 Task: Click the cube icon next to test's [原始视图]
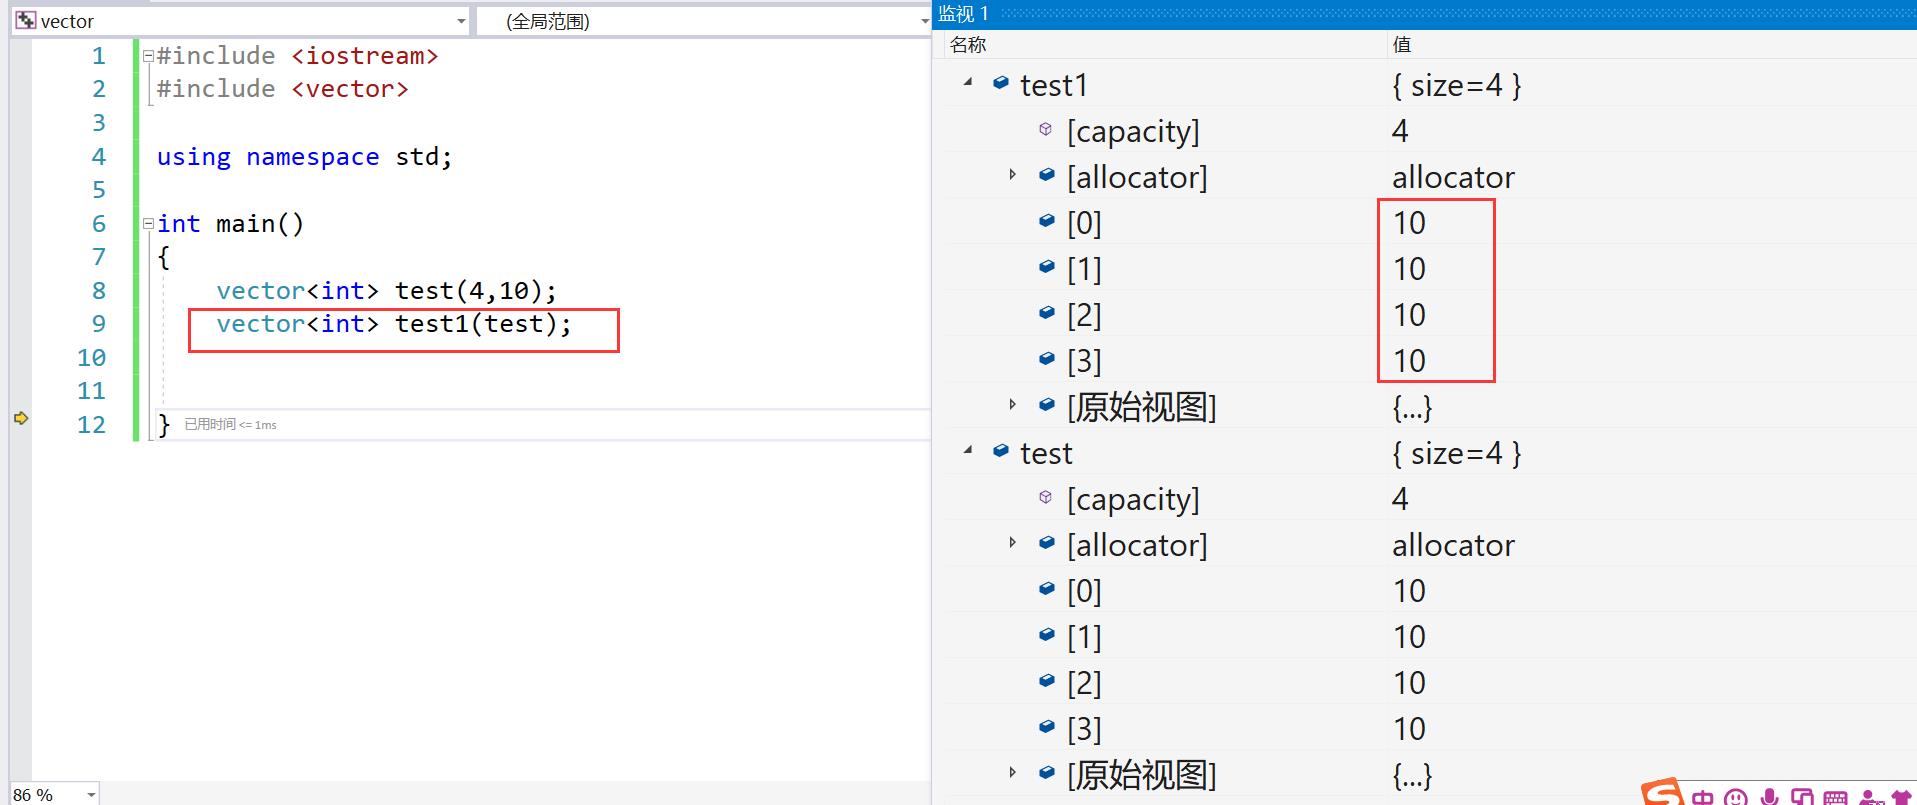[x=1047, y=773]
